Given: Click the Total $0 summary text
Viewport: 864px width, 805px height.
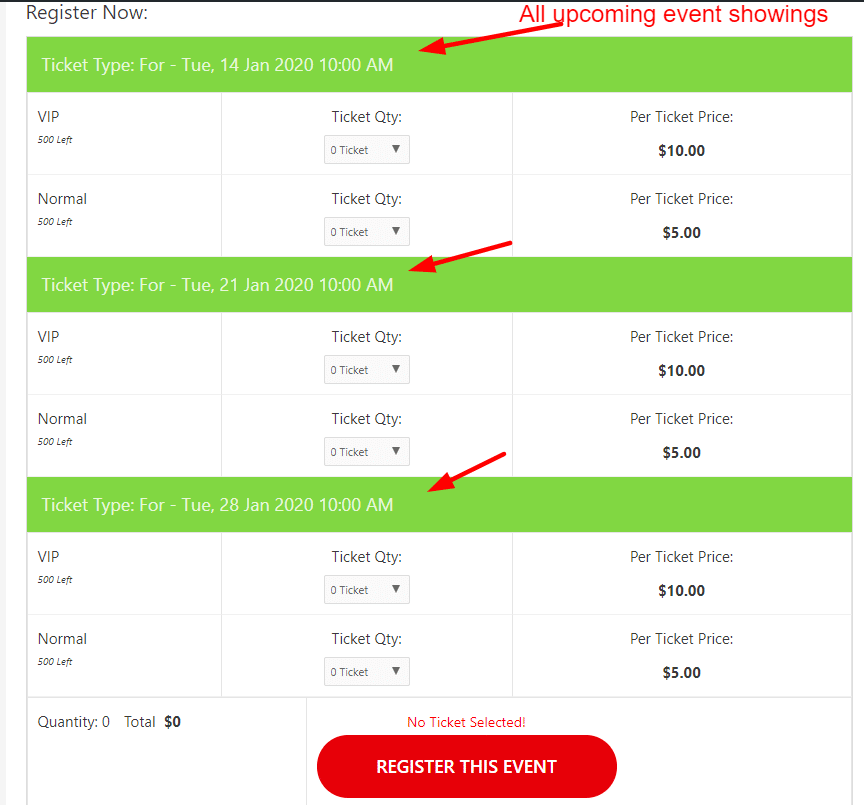Looking at the screenshot, I should click(153, 722).
